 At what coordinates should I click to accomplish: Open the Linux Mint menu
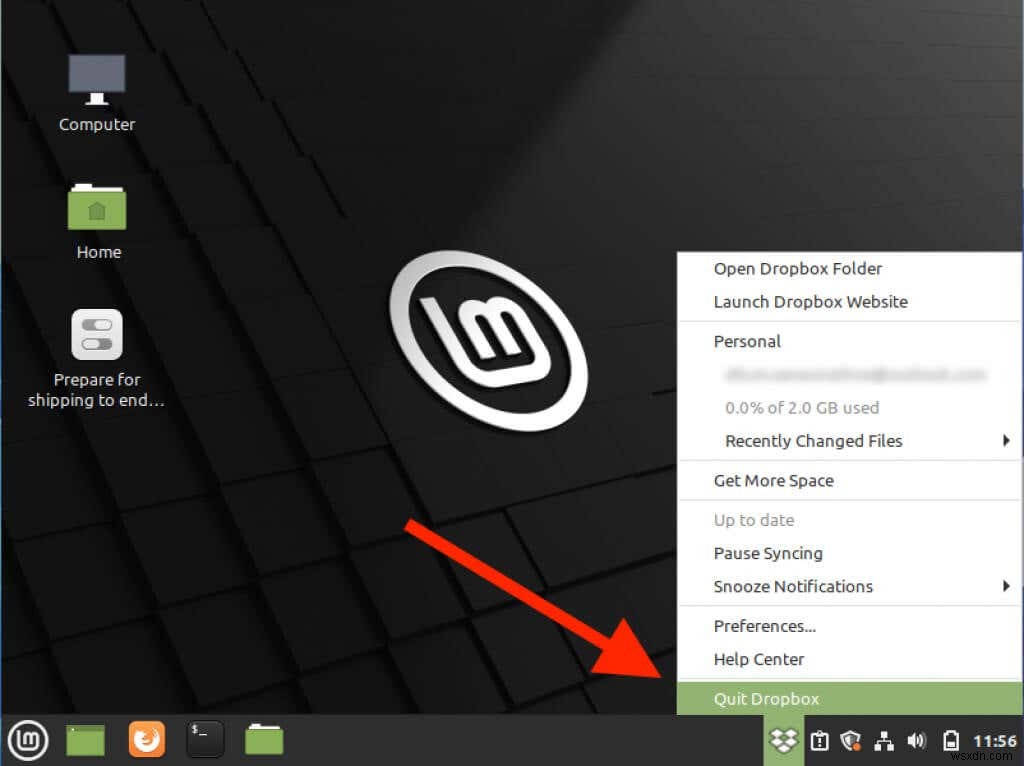[x=28, y=740]
